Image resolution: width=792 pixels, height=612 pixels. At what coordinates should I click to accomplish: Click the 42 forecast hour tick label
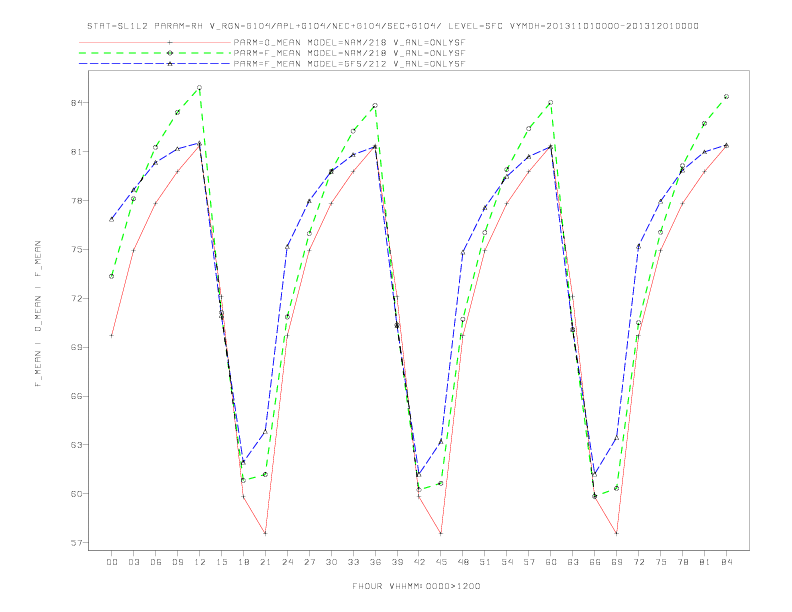pos(419,562)
